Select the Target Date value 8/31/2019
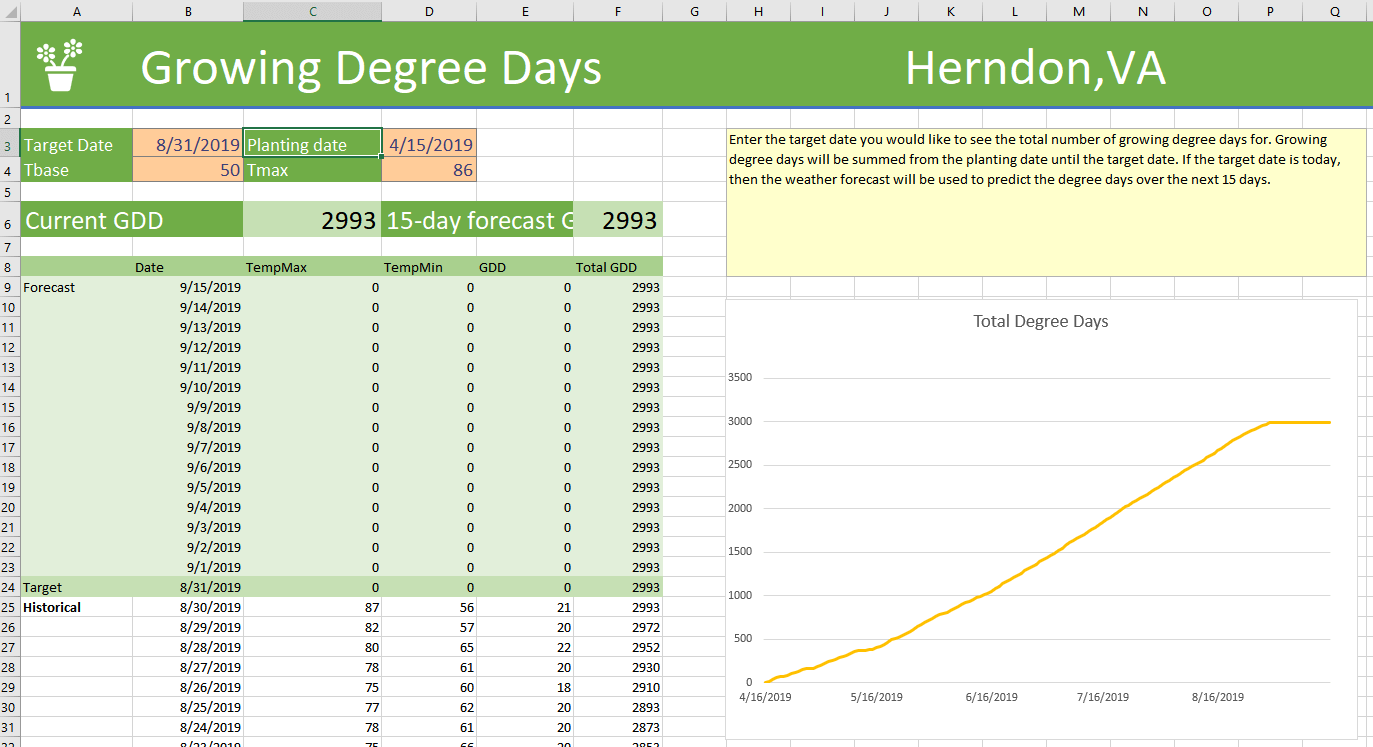Image resolution: width=1373 pixels, height=747 pixels. coord(187,145)
